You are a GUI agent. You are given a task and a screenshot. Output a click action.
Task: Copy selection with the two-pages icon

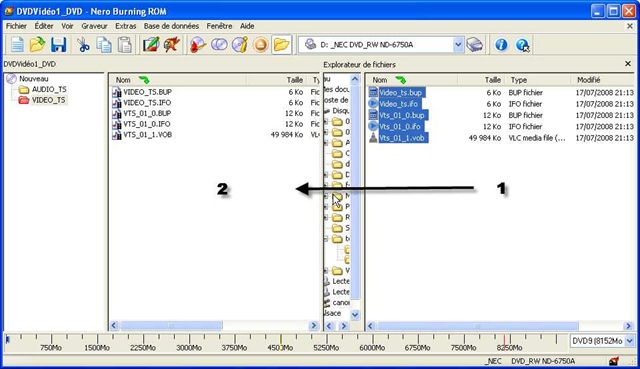(104, 44)
